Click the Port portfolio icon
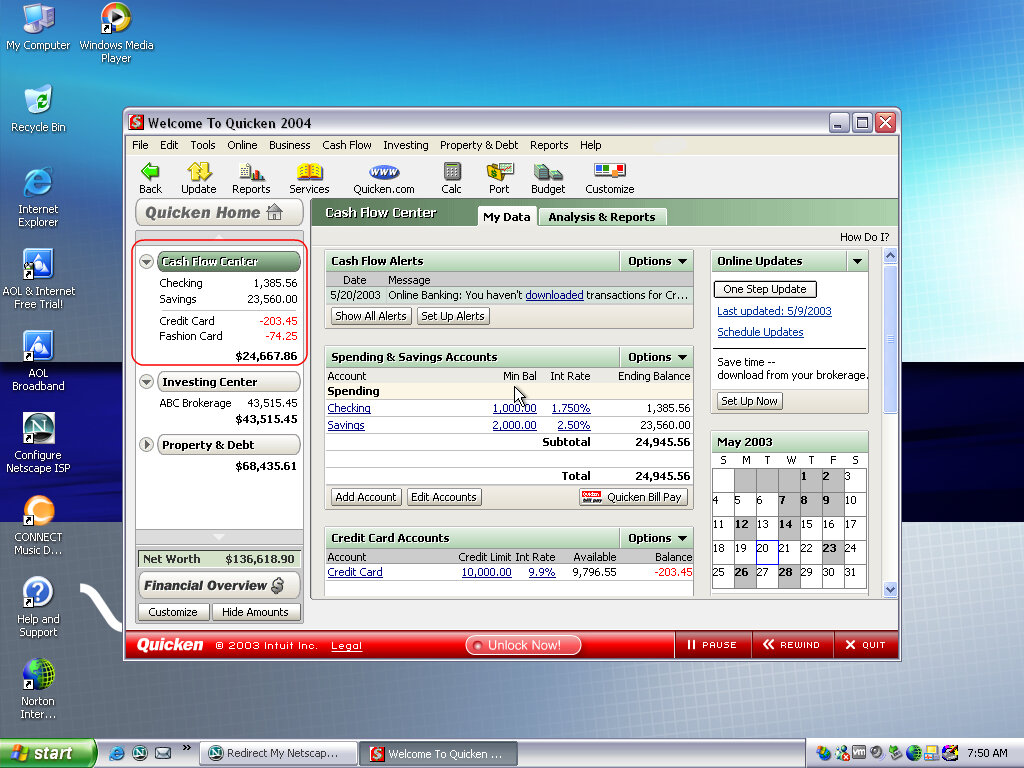This screenshot has height=768, width=1024. [499, 178]
